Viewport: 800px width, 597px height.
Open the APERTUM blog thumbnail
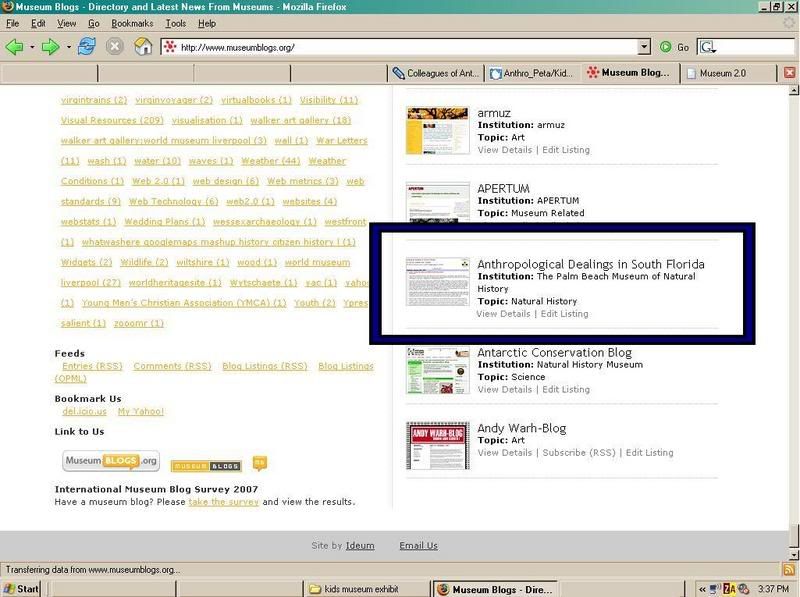click(438, 203)
